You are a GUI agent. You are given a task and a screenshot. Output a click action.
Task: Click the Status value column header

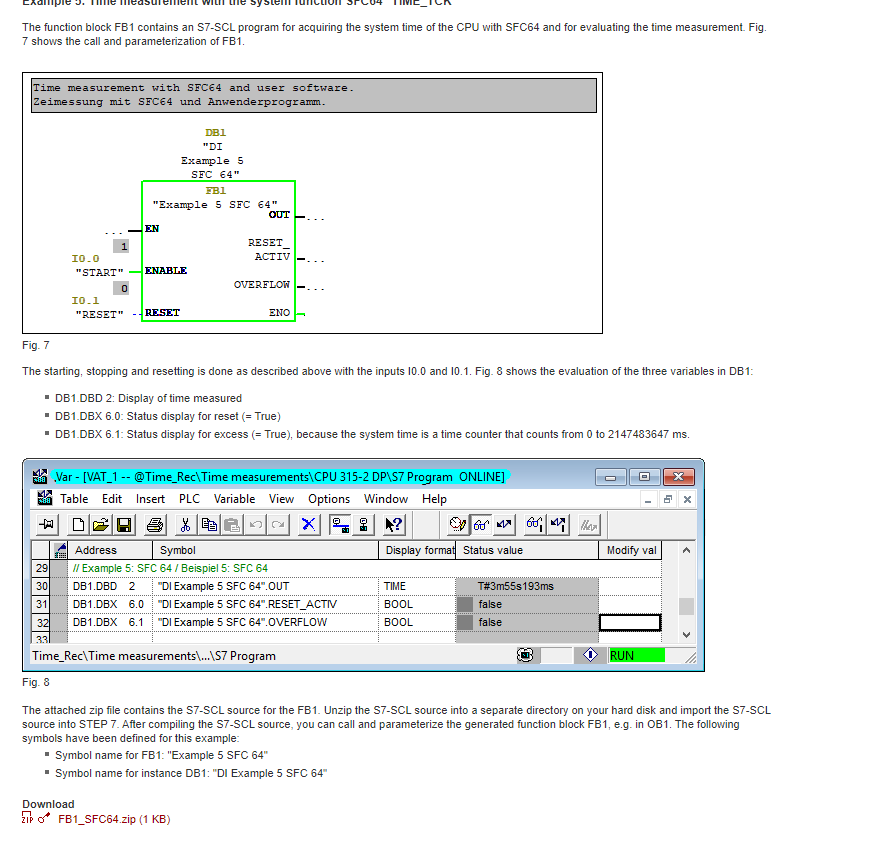click(x=526, y=550)
